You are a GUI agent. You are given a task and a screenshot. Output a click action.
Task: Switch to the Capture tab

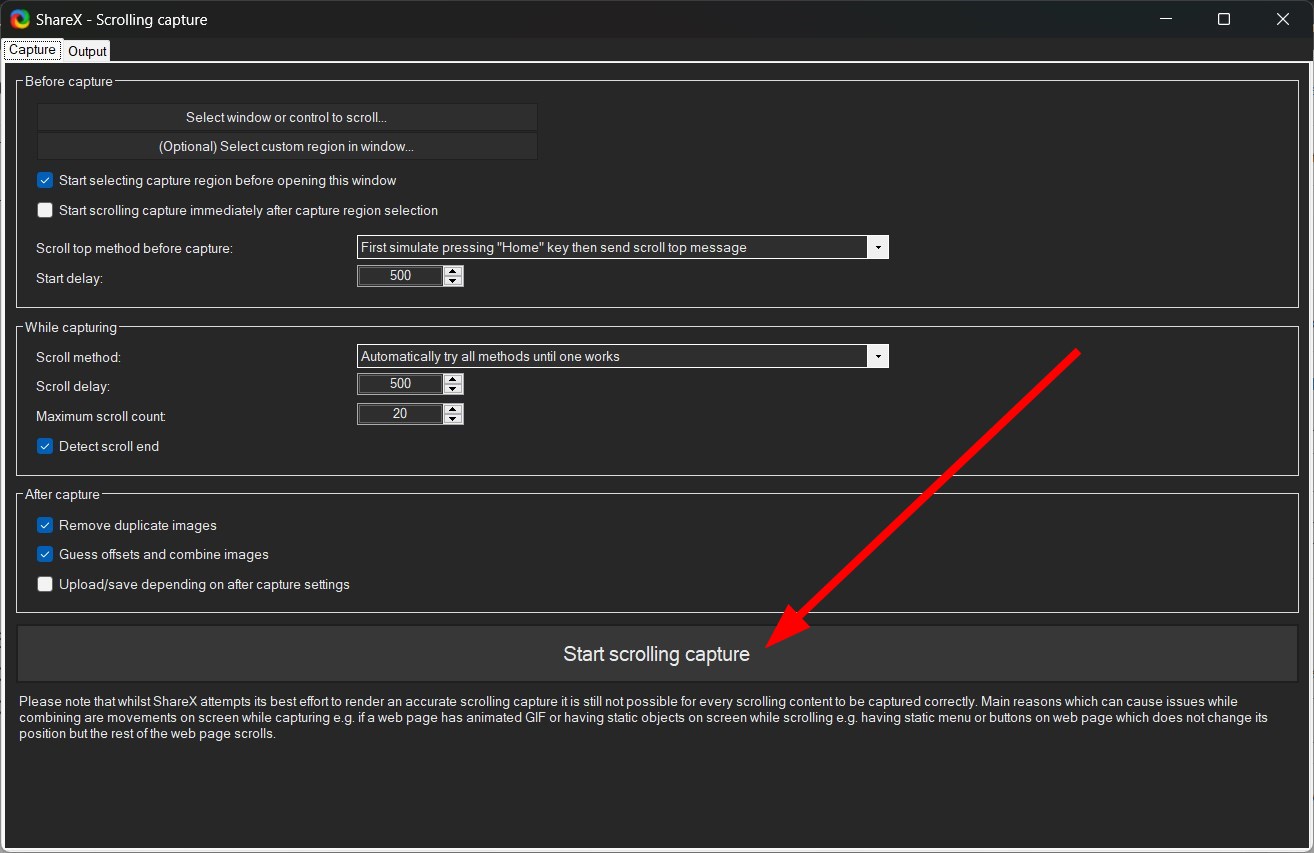[x=32, y=50]
